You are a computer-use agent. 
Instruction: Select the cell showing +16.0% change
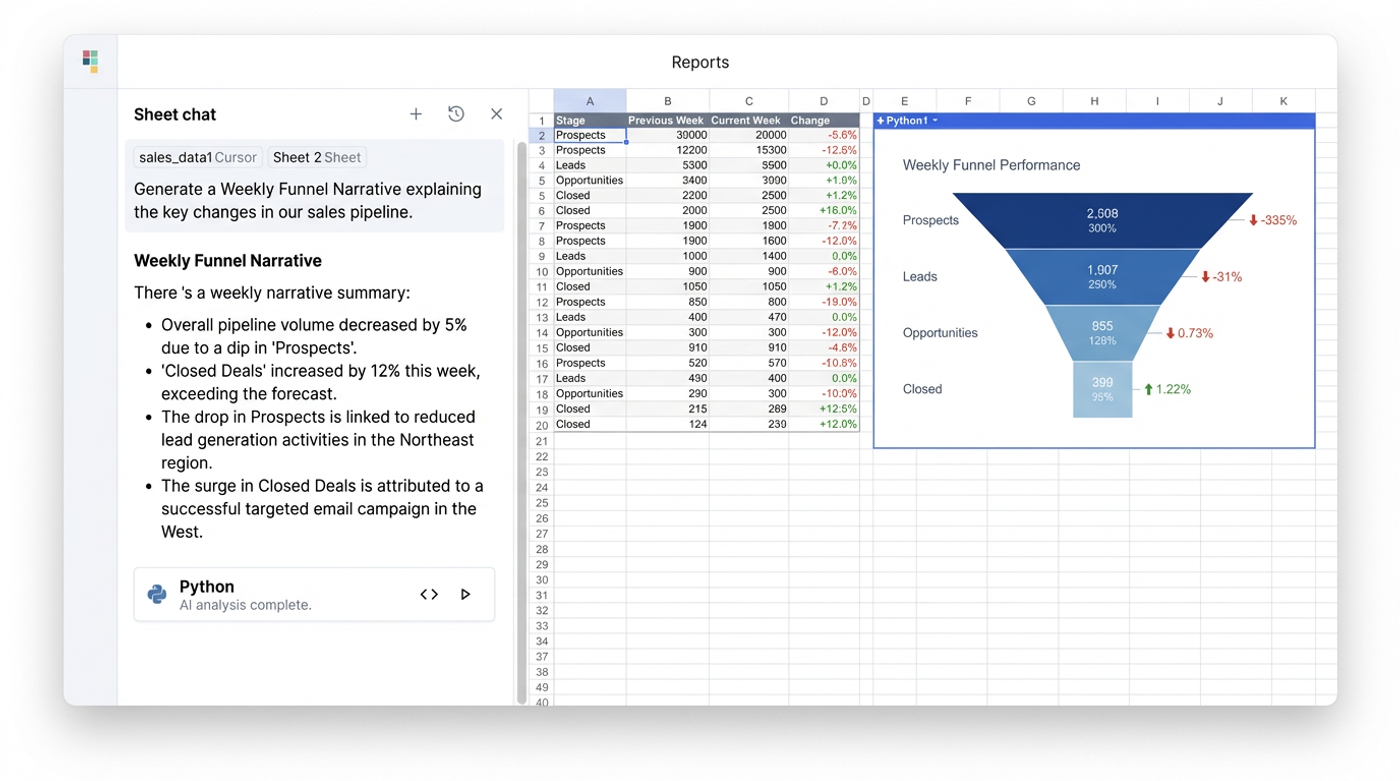pyautogui.click(x=824, y=211)
